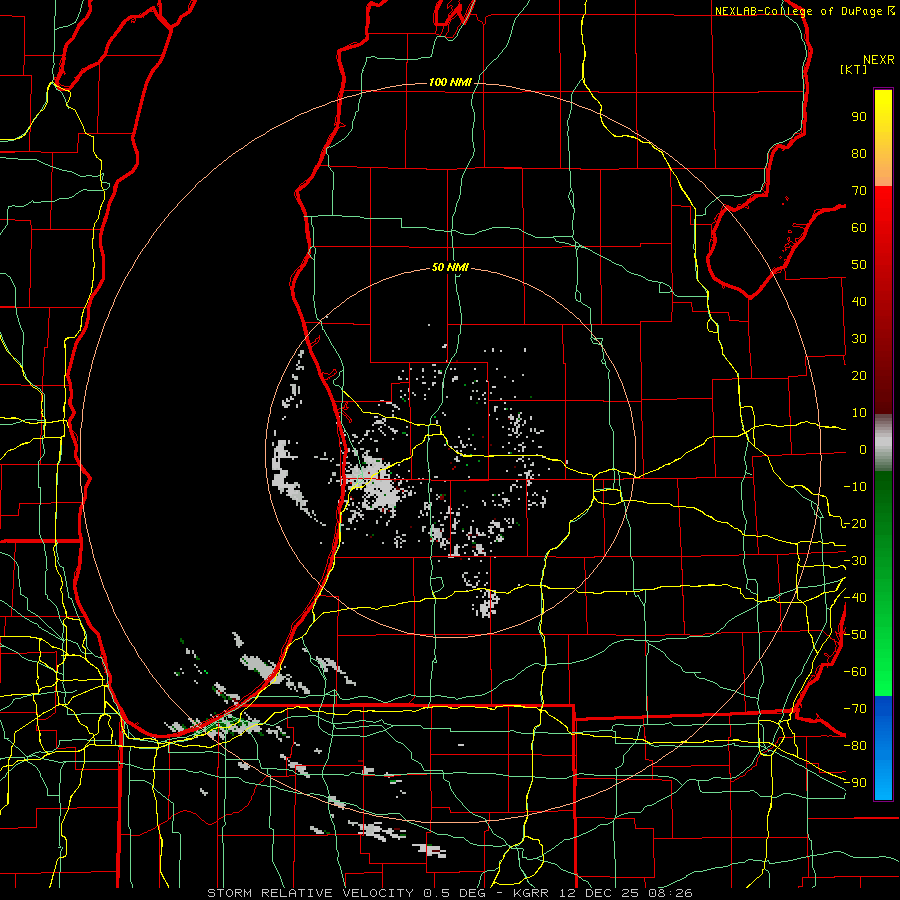Viewport: 900px width, 900px height.
Task: Click the positive 50 value on the velocity scale
Action: (x=859, y=265)
